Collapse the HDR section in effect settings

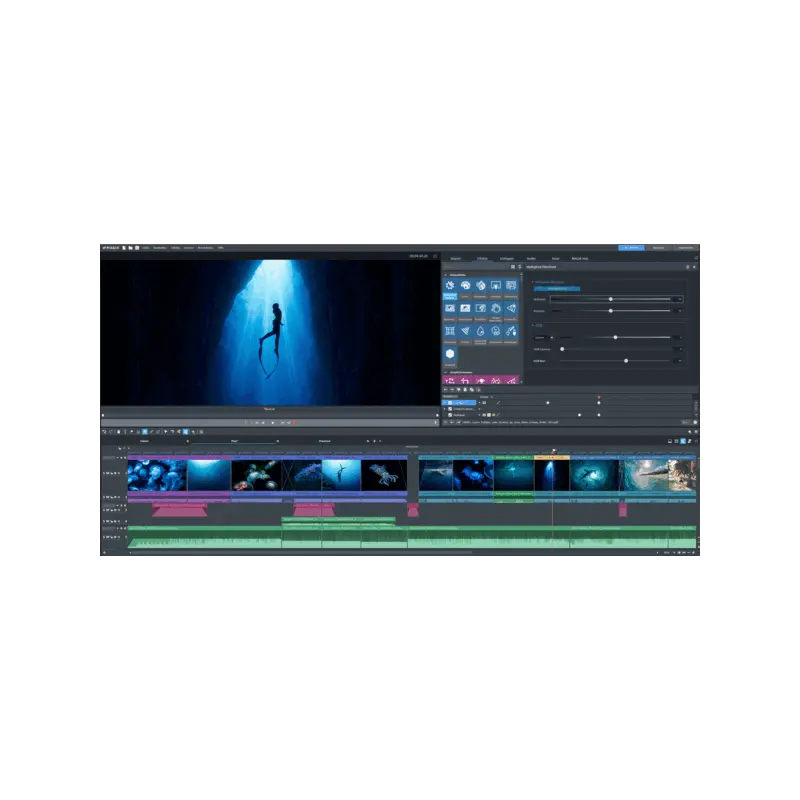tap(533, 326)
